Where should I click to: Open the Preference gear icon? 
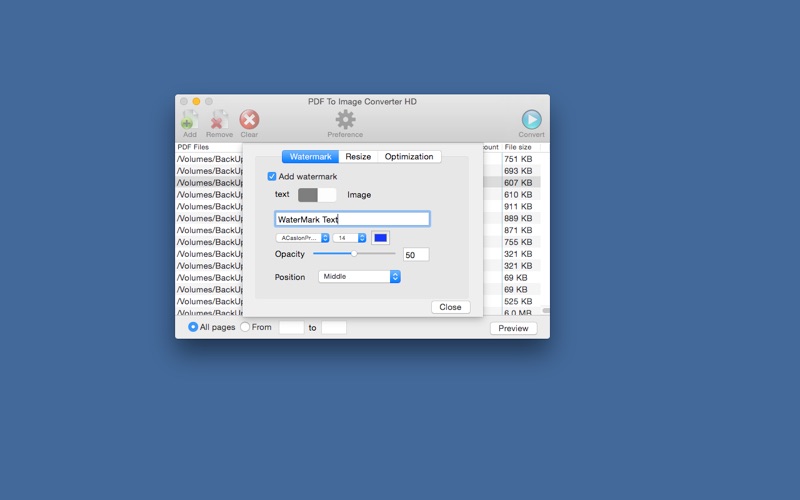[345, 121]
